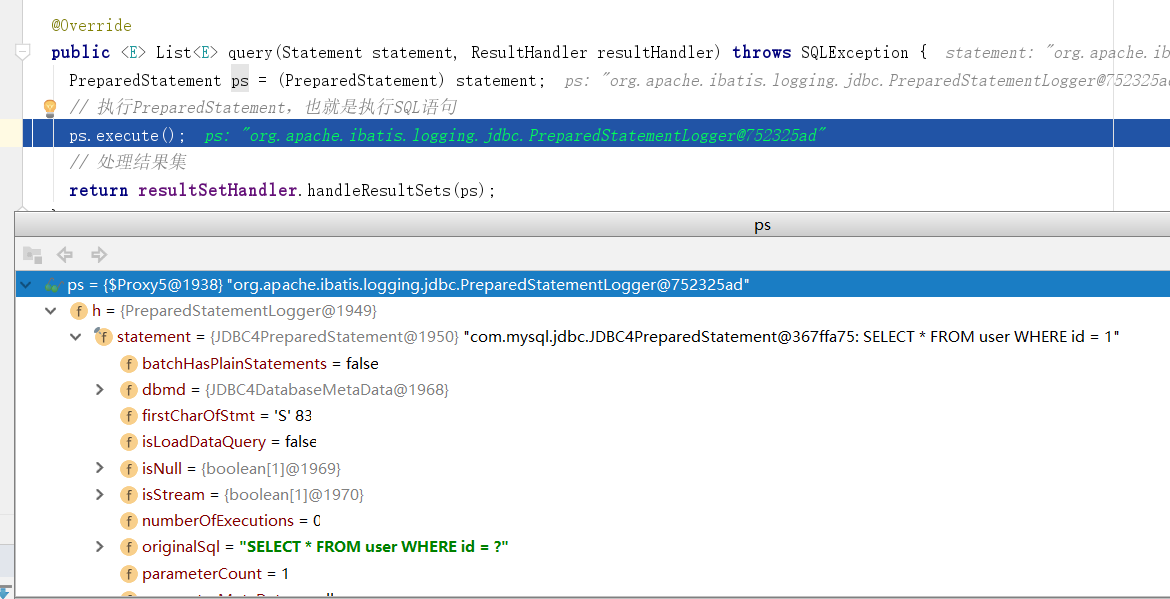
Task: Expand the isStream array field
Action: 100,494
